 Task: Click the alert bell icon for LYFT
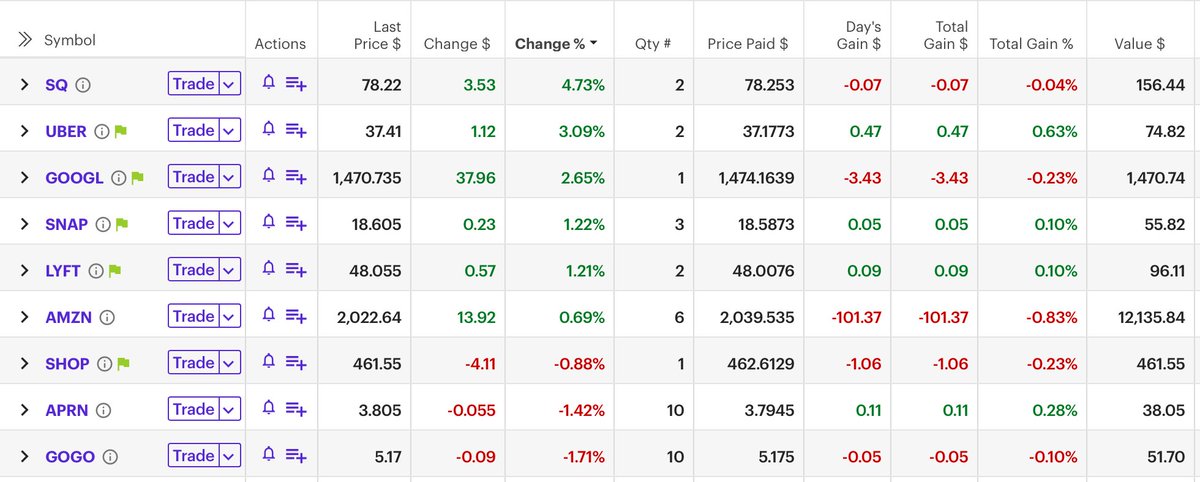tap(268, 269)
